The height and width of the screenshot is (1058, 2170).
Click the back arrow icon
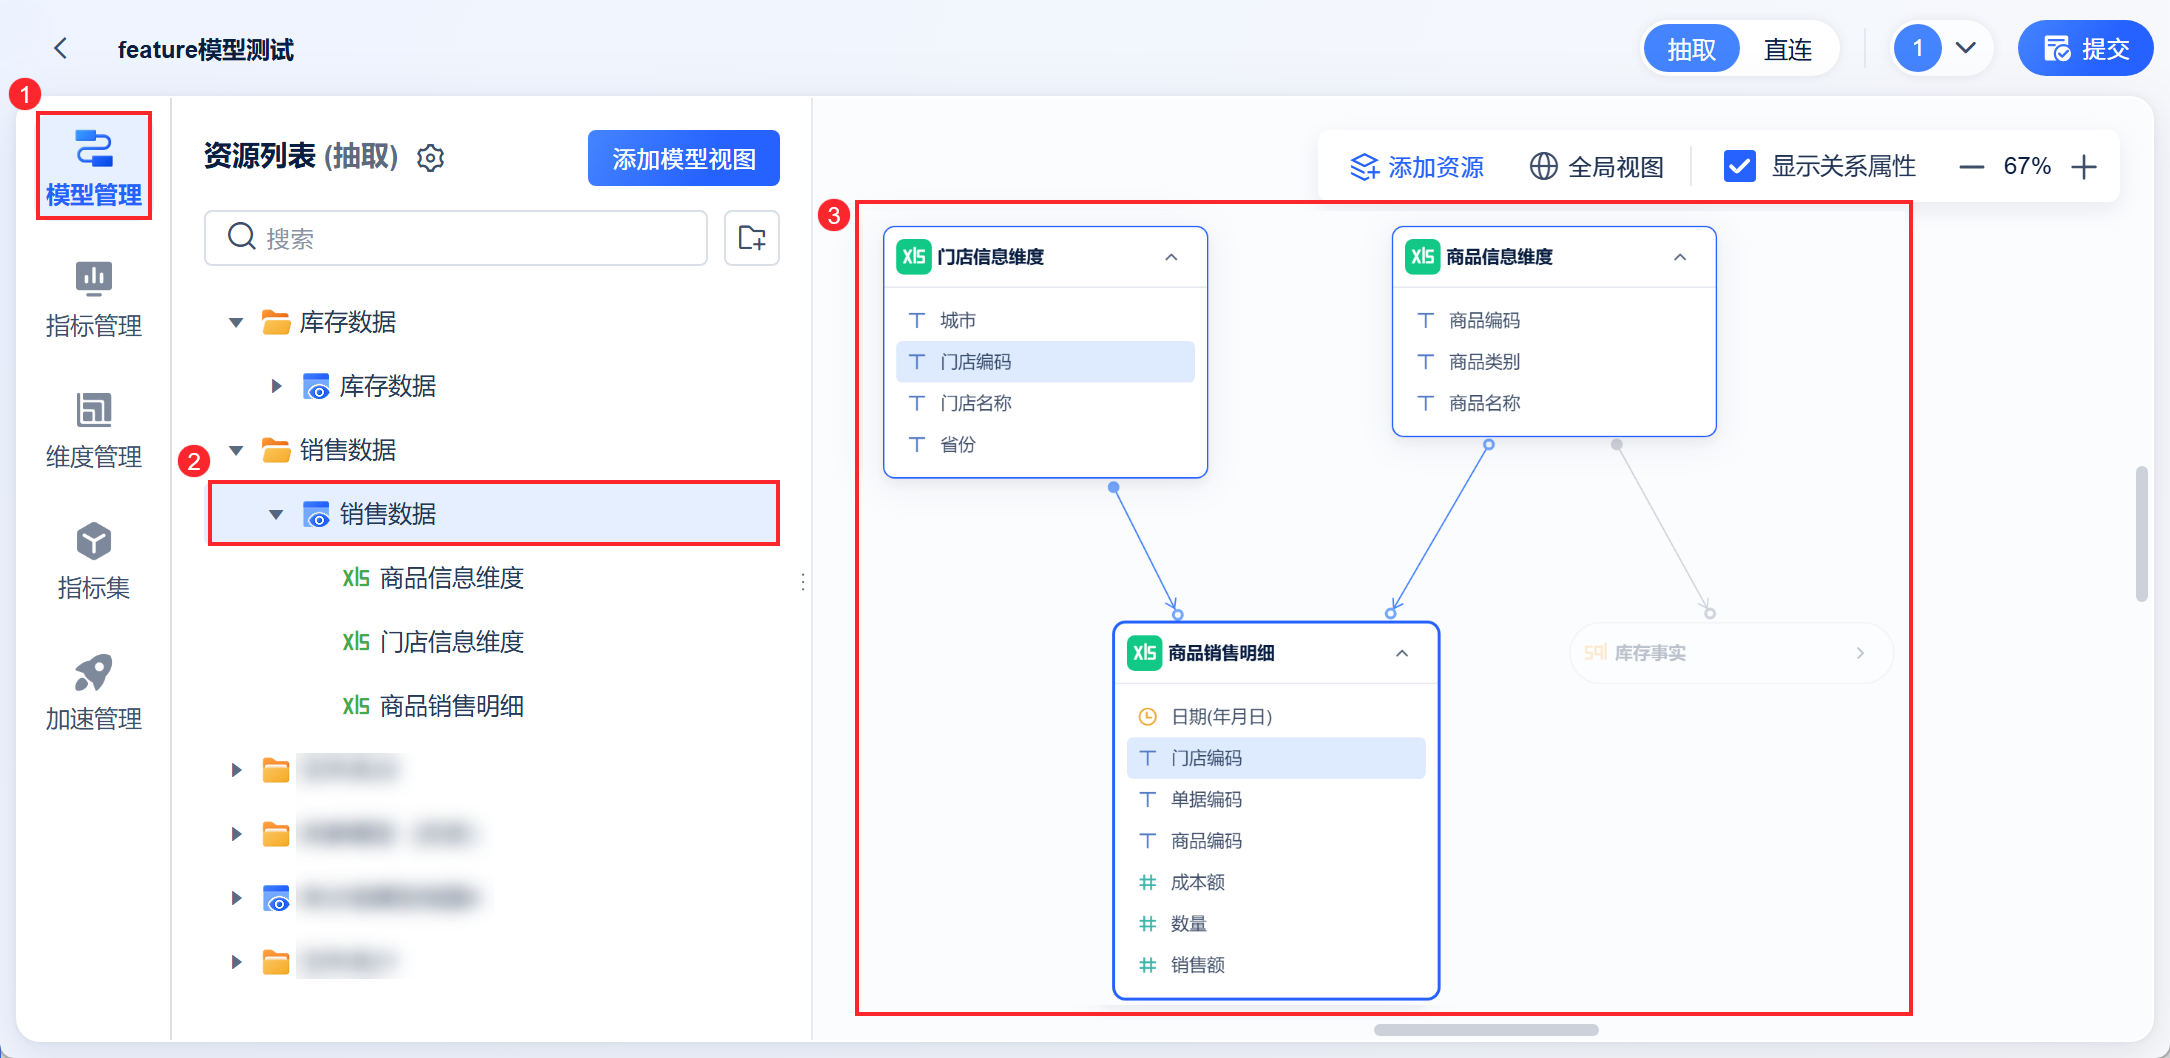(x=61, y=48)
